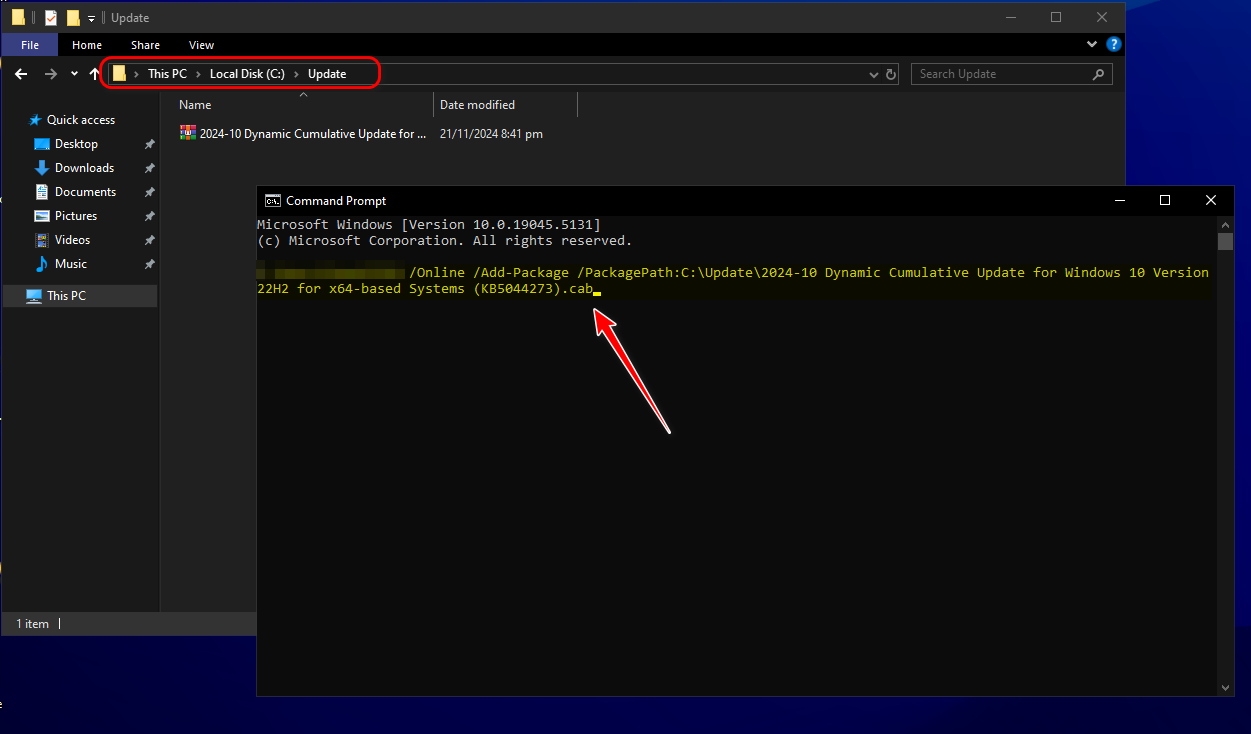Image resolution: width=1251 pixels, height=734 pixels.
Task: Click the Pictures icon in sidebar
Action: 42,216
